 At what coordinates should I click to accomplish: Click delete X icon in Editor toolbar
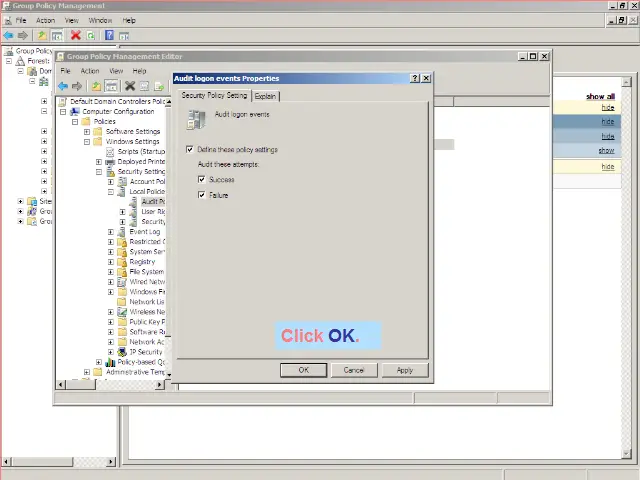click(x=130, y=86)
